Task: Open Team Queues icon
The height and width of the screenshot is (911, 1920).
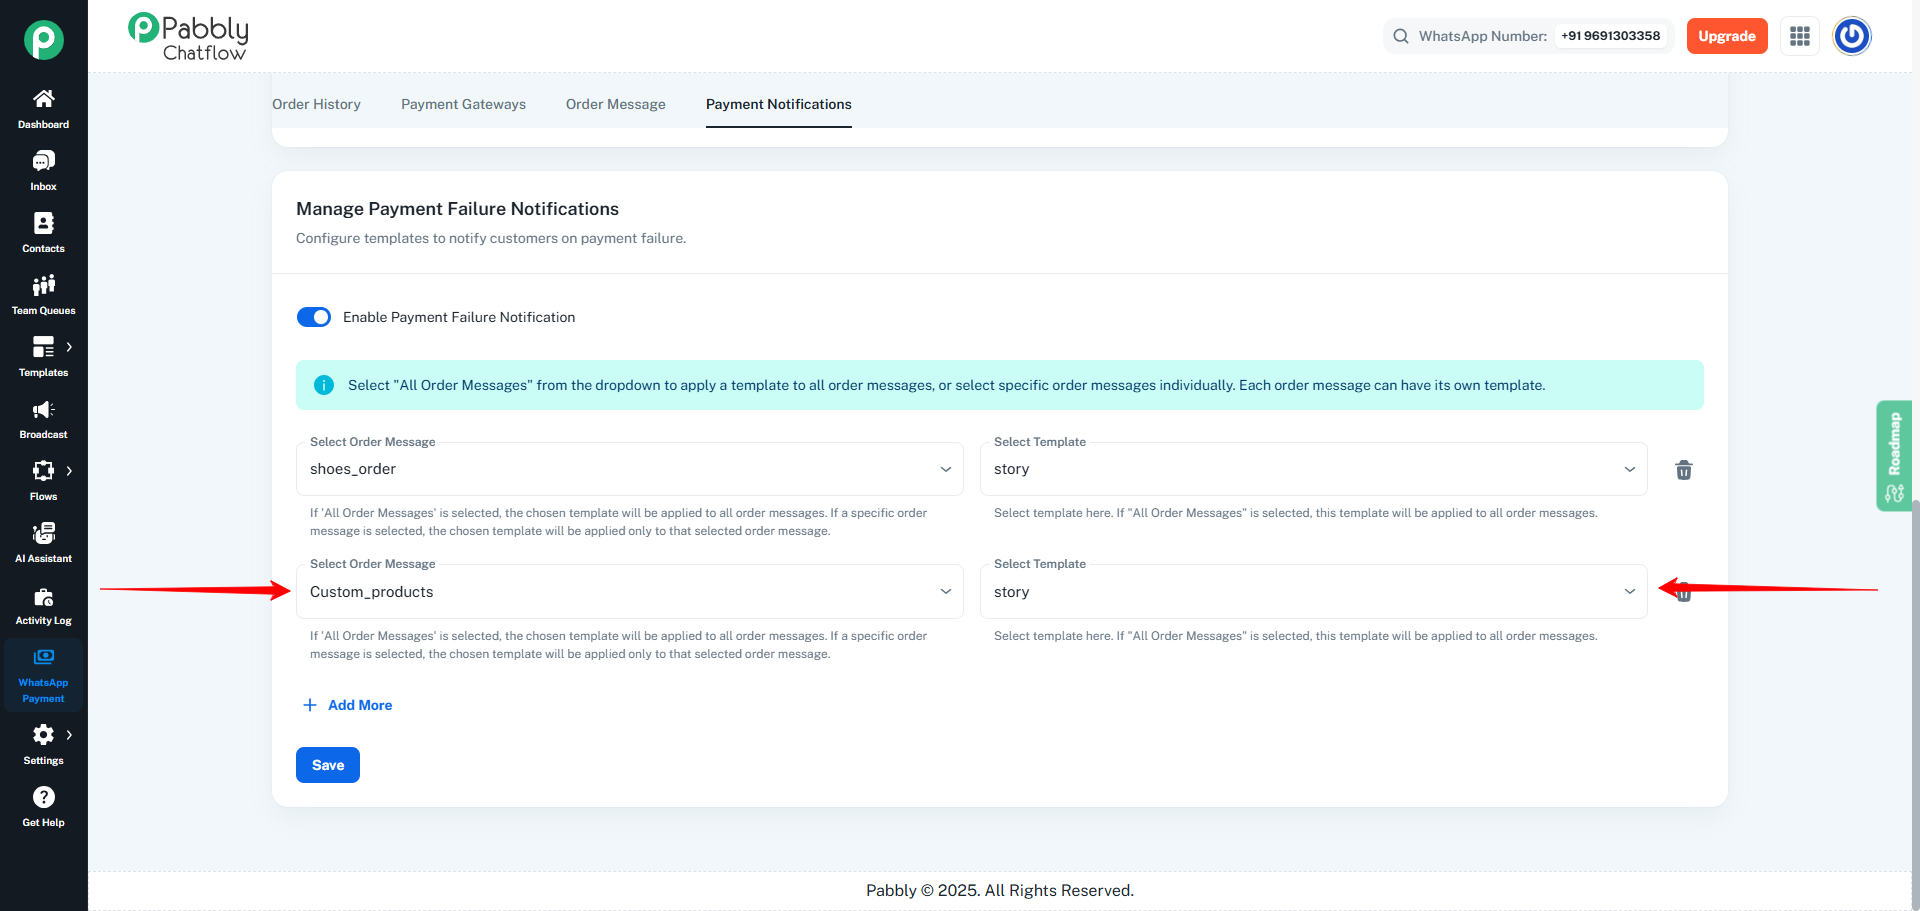Action: click(44, 285)
